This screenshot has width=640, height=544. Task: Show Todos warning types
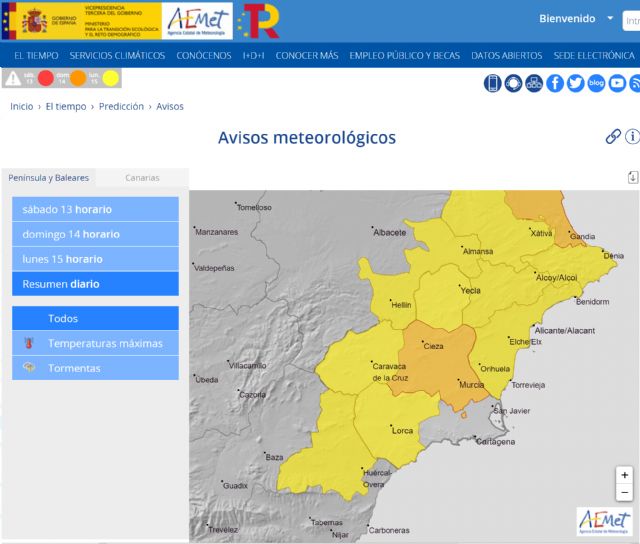95,318
